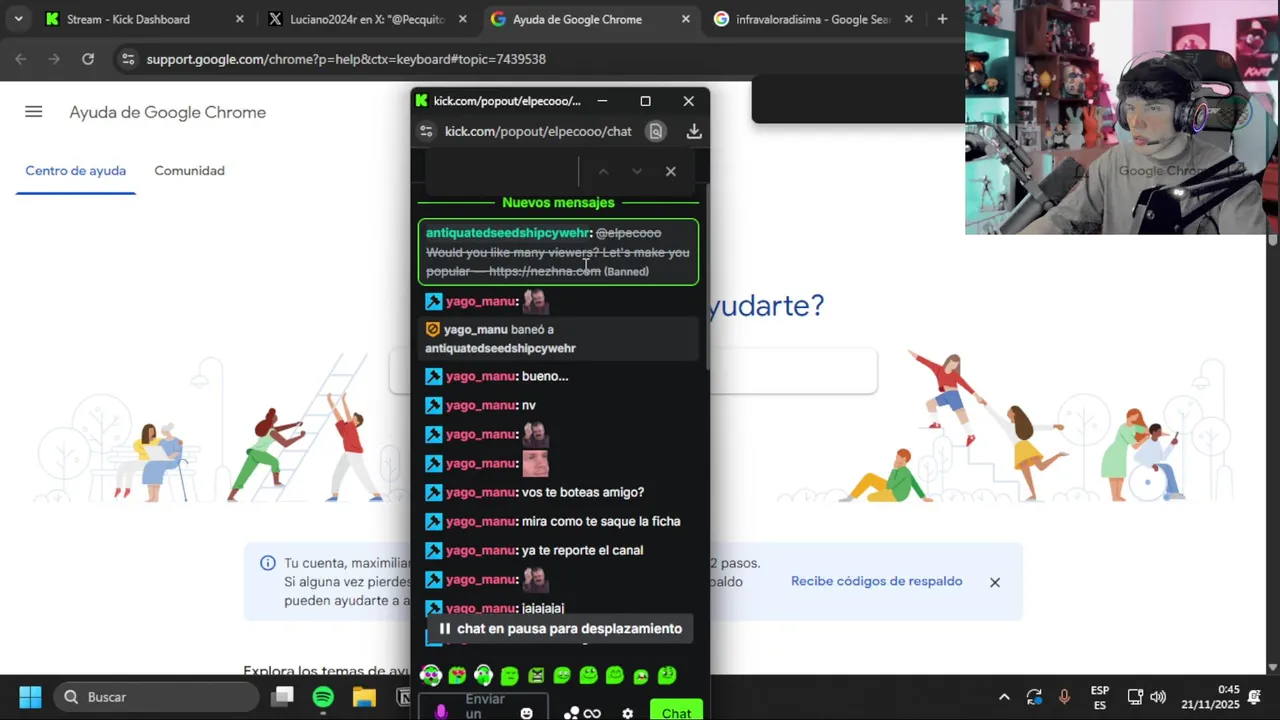Open Windows Start menu
The image size is (1280, 720).
[30, 697]
